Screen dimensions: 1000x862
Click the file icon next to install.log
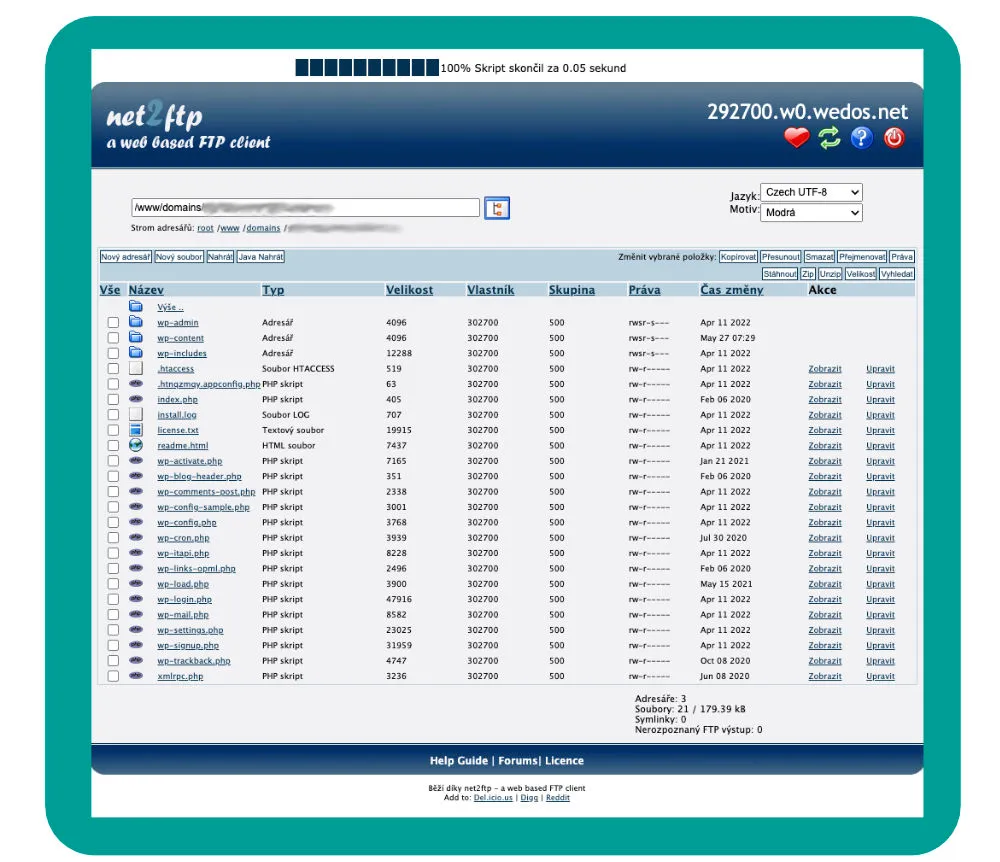click(x=136, y=414)
